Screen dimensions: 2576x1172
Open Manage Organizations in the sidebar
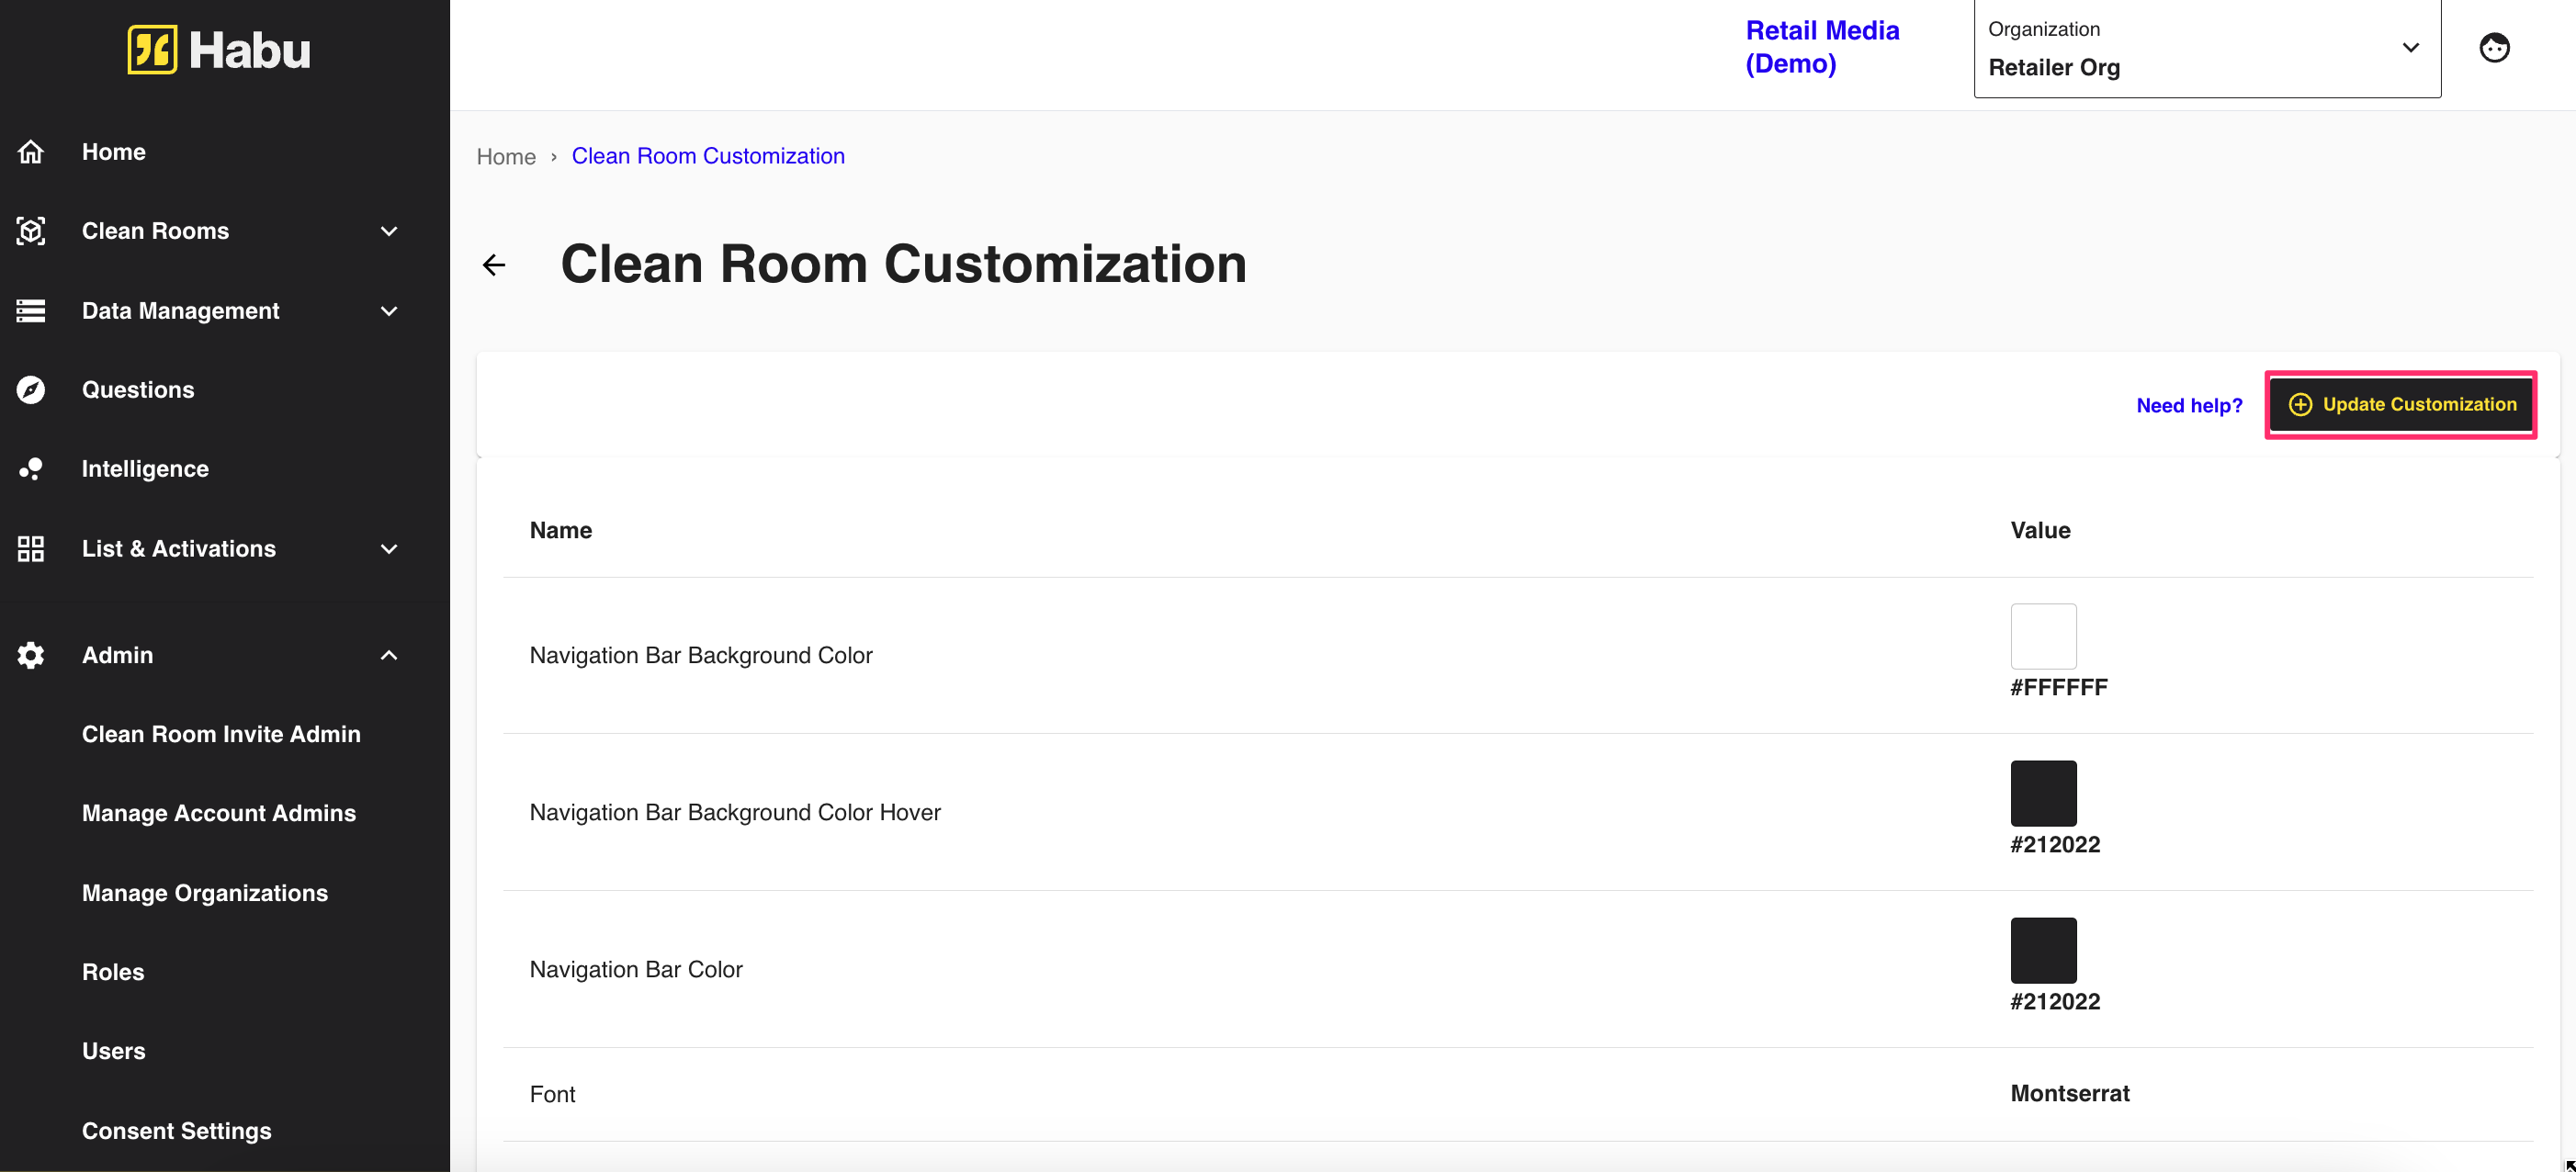click(x=205, y=893)
